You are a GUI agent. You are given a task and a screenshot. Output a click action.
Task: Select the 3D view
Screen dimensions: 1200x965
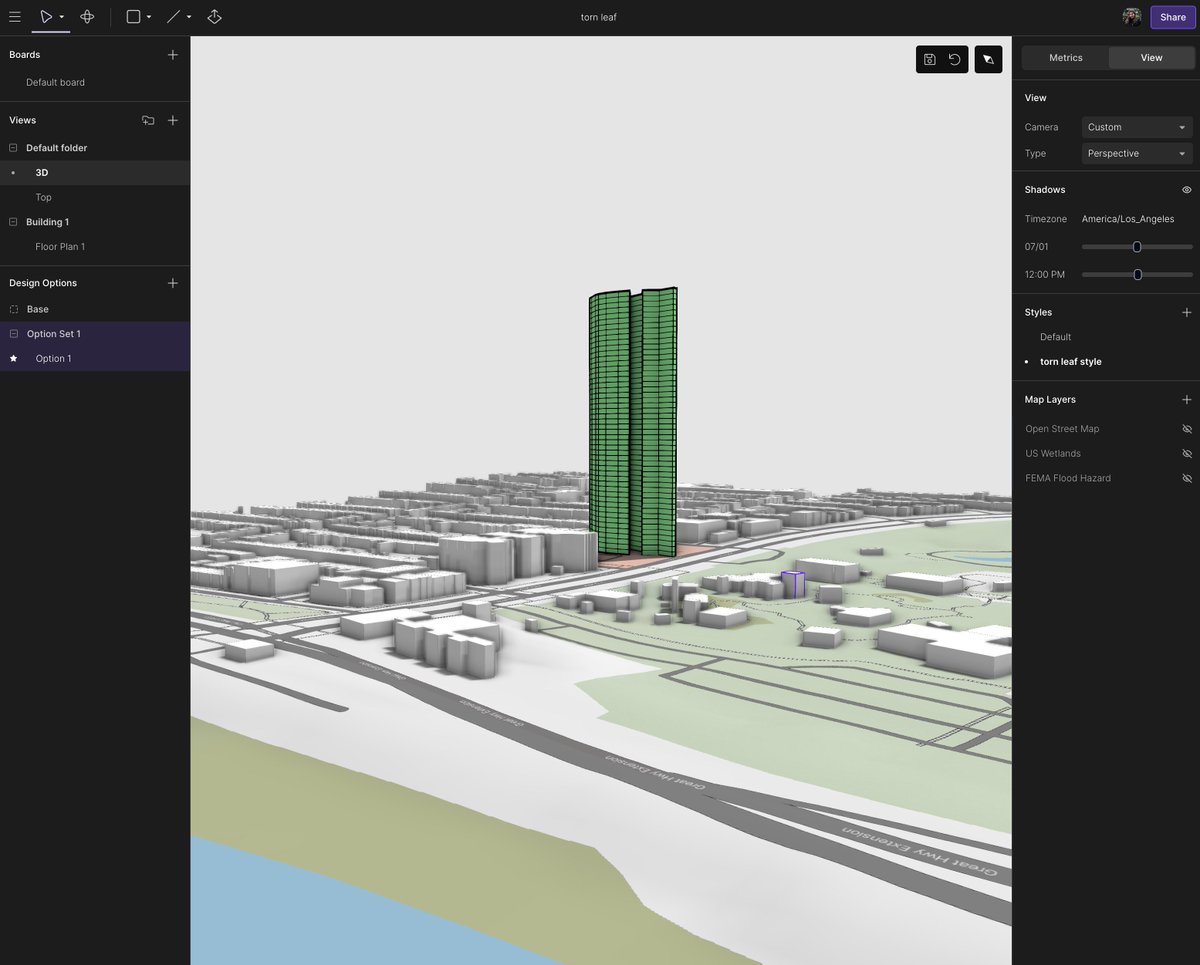[95, 173]
